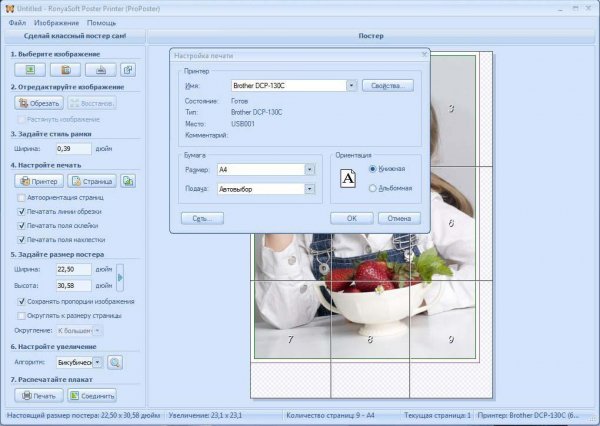Open the Страница page settings button

point(92,181)
